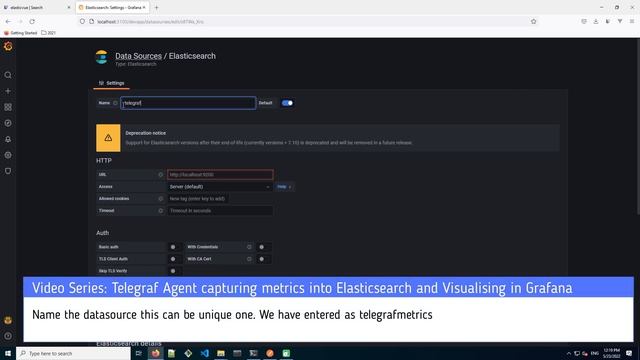Open the Search icon in Grafana sidebar
Image resolution: width=640 pixels, height=360 pixels.
[x=8, y=75]
